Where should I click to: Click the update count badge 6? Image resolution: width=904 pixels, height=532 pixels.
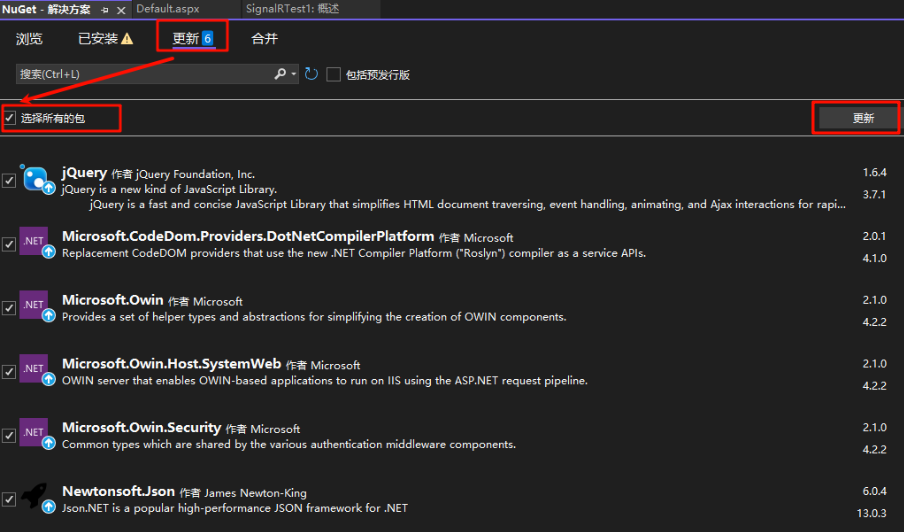point(208,39)
